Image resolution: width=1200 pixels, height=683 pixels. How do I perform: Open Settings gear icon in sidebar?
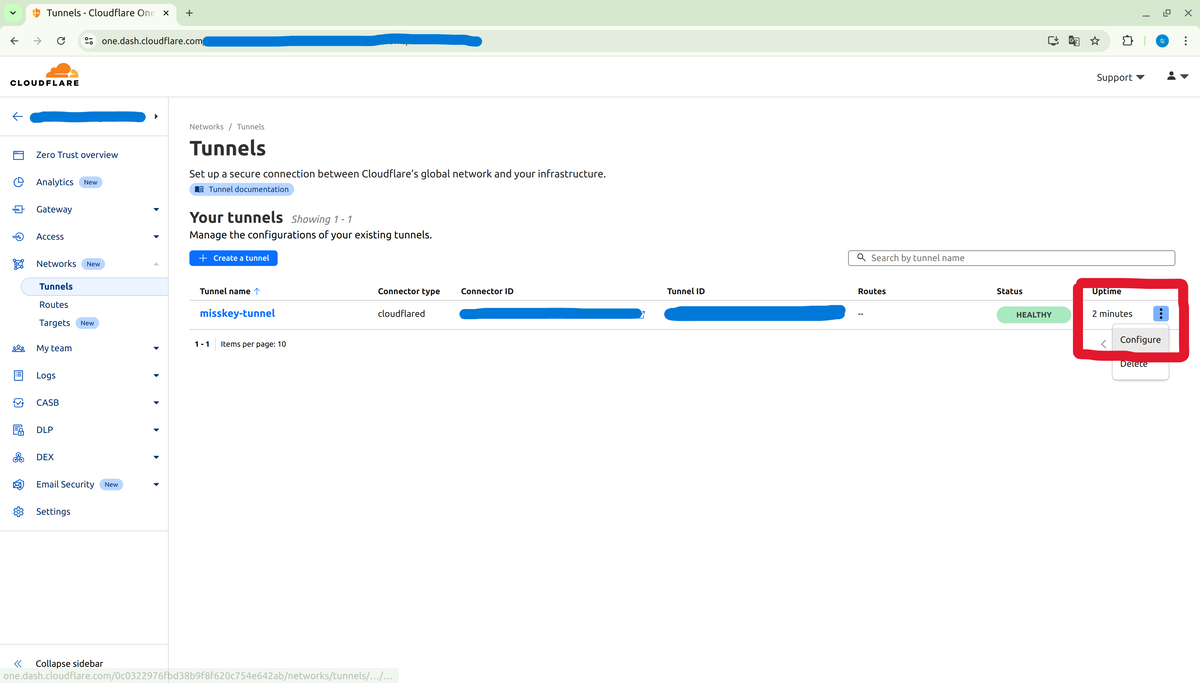point(18,511)
